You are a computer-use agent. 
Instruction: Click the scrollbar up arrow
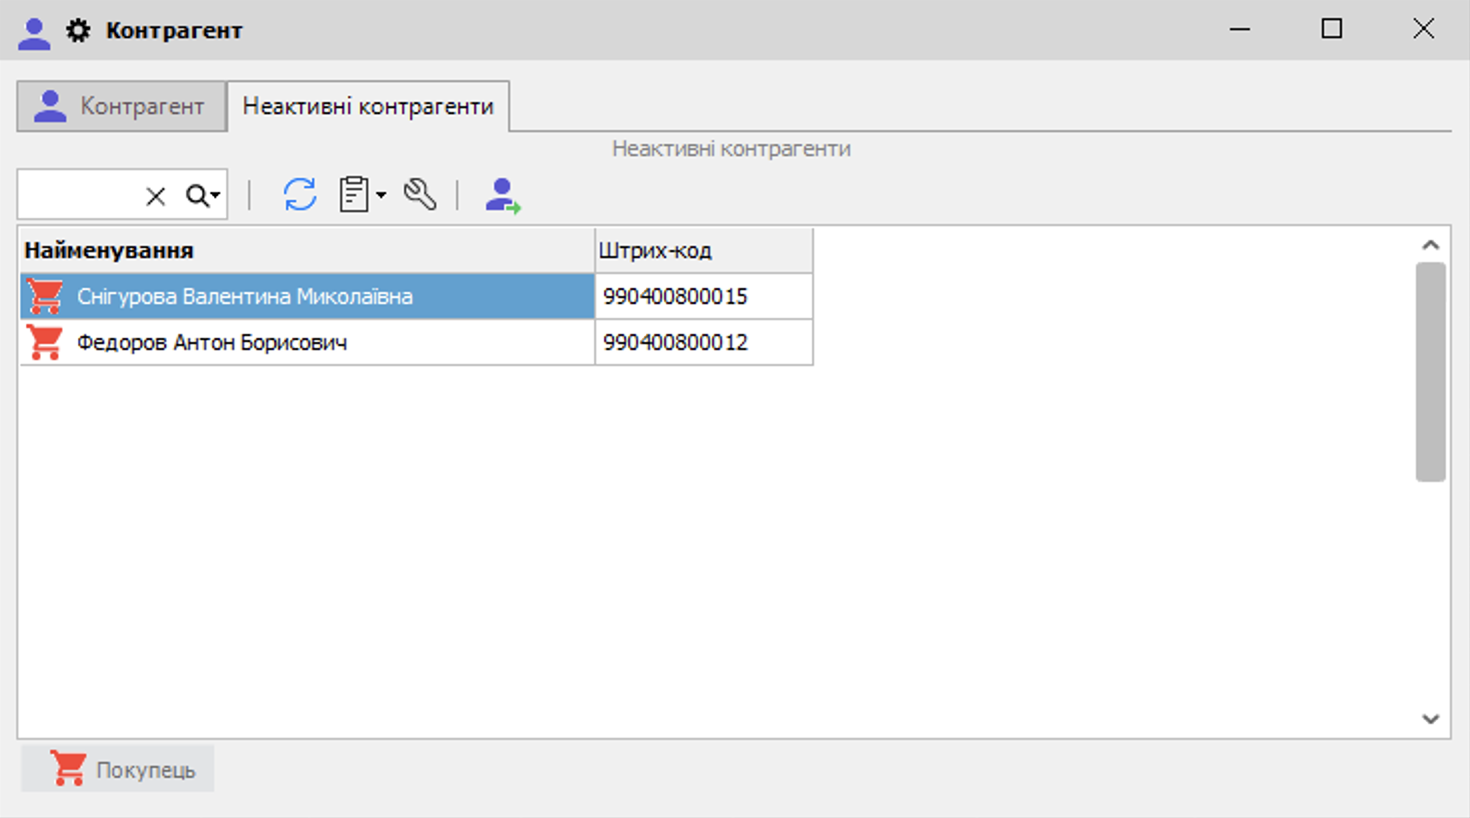(x=1431, y=245)
